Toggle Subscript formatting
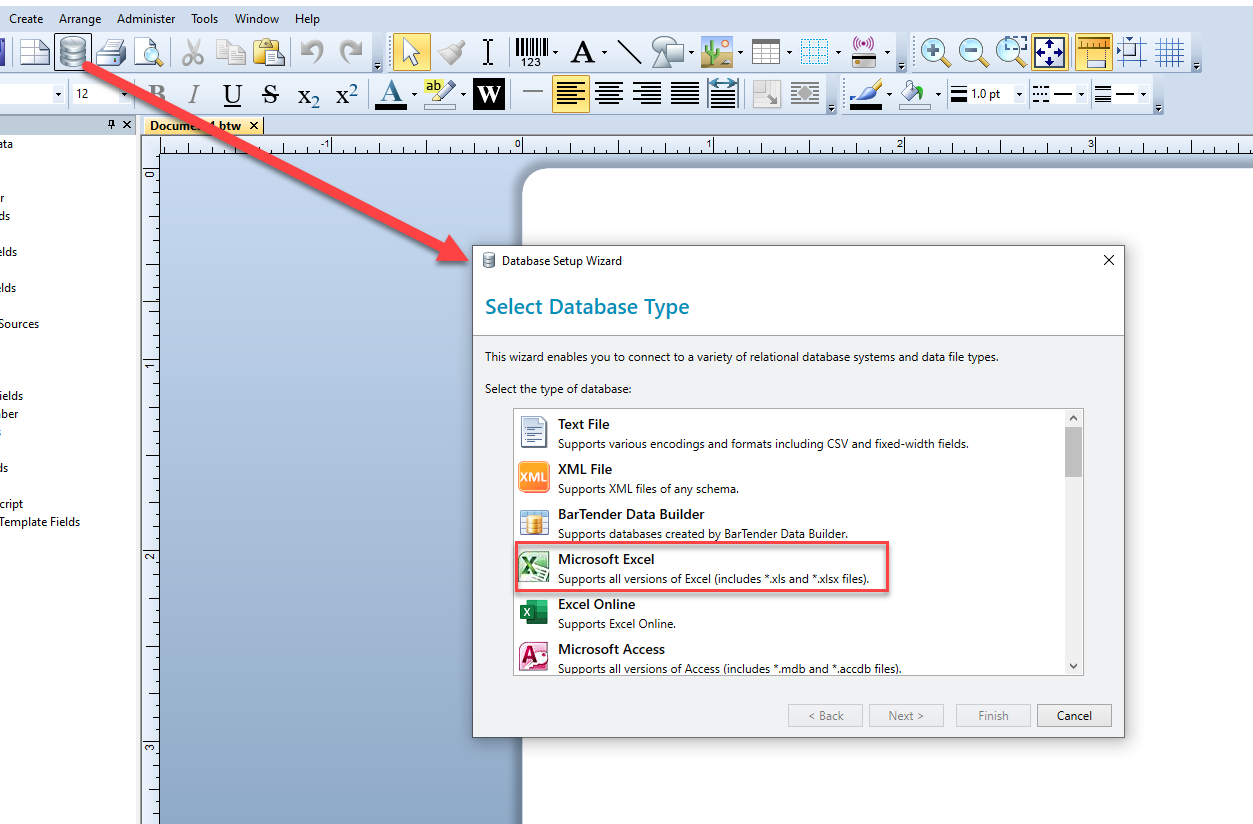The height and width of the screenshot is (824, 1253). [309, 94]
